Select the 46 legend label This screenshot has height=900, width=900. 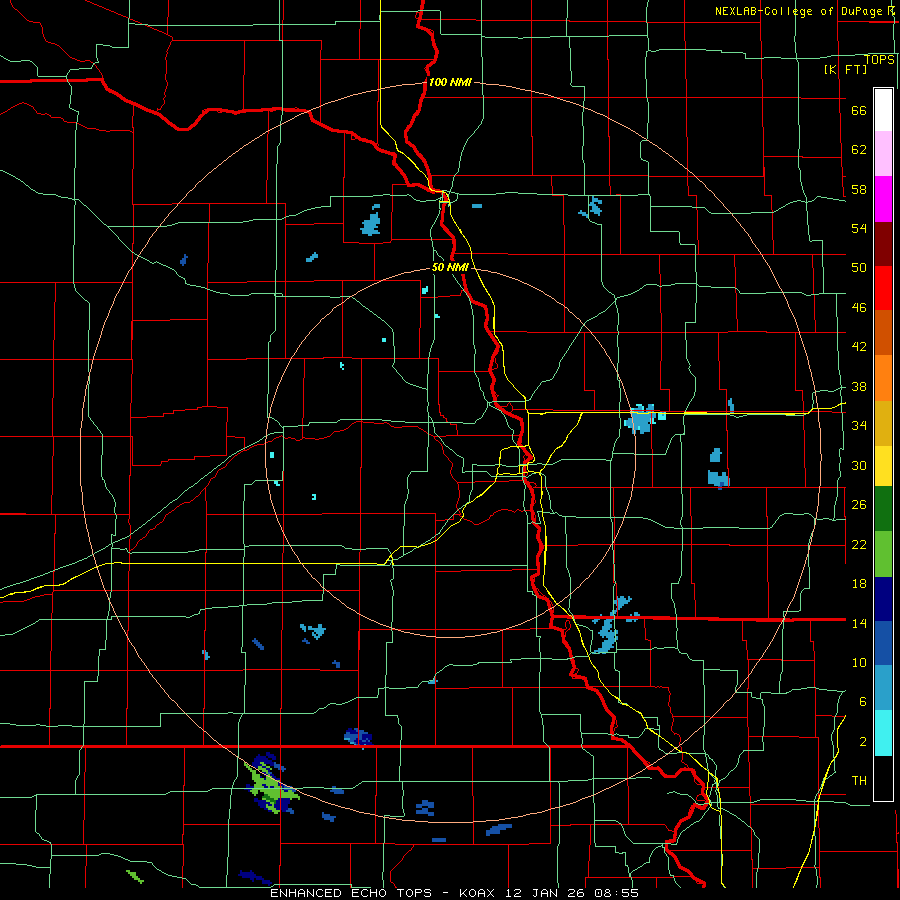pyautogui.click(x=859, y=308)
